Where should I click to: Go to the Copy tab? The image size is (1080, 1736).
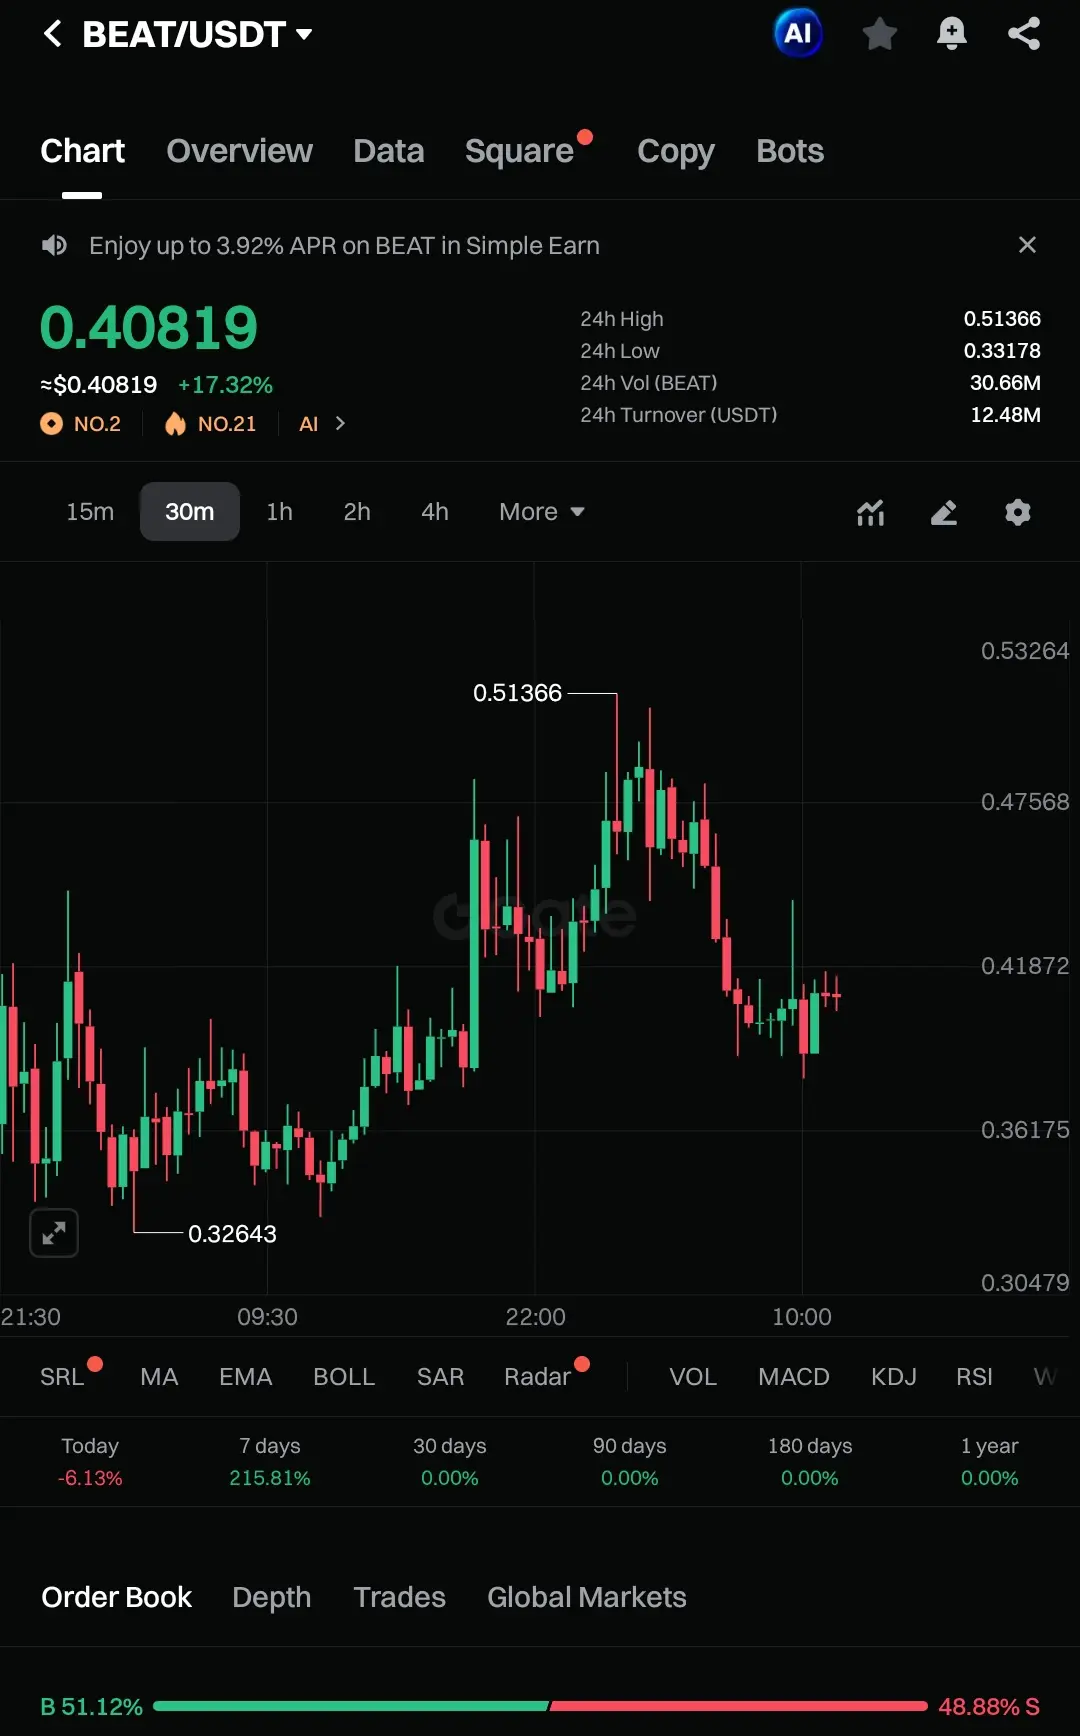pos(676,151)
